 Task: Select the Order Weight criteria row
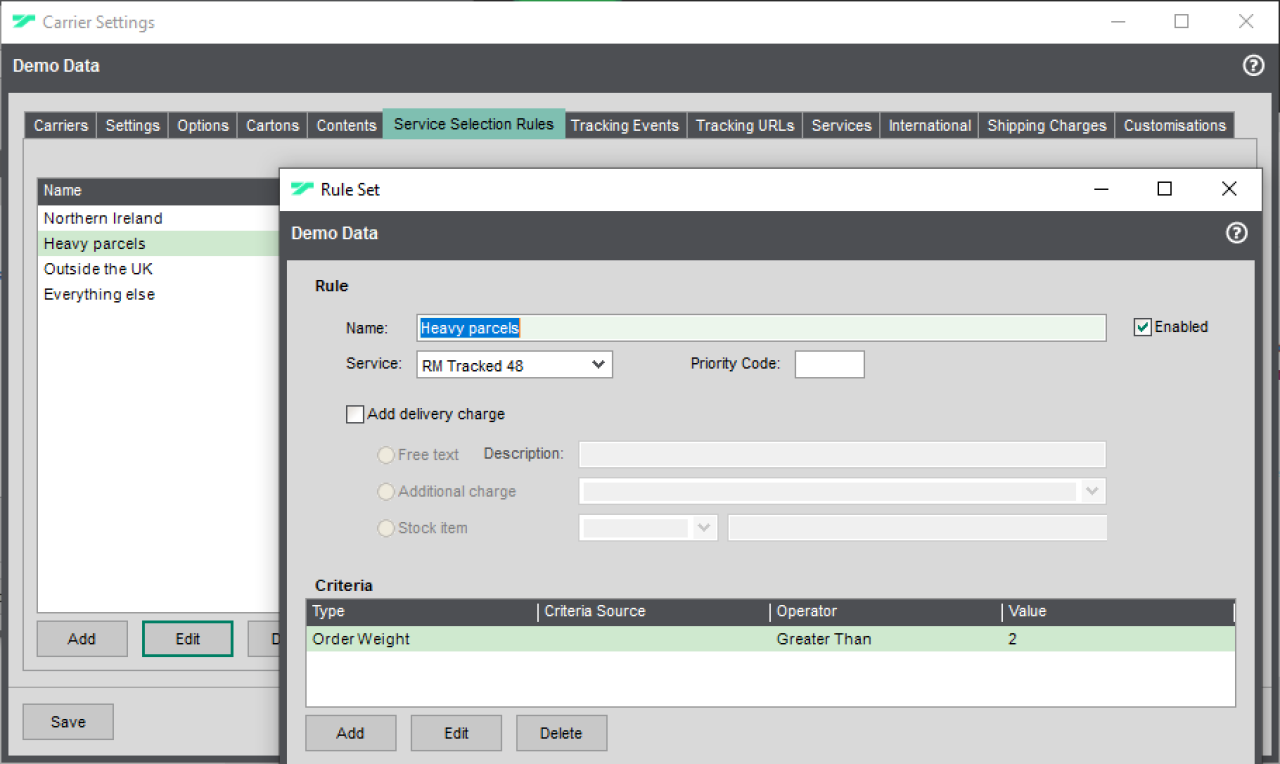coord(770,639)
